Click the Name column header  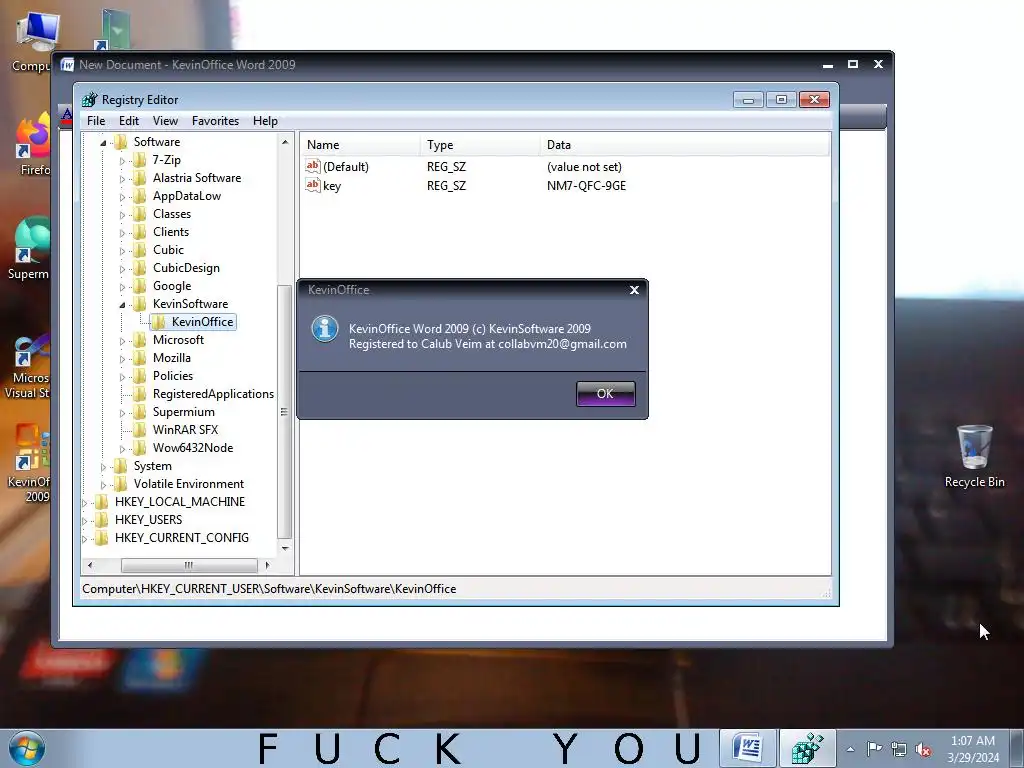pyautogui.click(x=359, y=145)
